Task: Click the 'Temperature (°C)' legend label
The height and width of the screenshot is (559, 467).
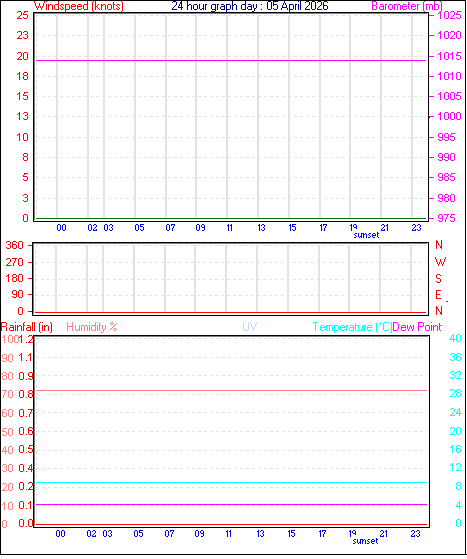Action: pyautogui.click(x=352, y=327)
